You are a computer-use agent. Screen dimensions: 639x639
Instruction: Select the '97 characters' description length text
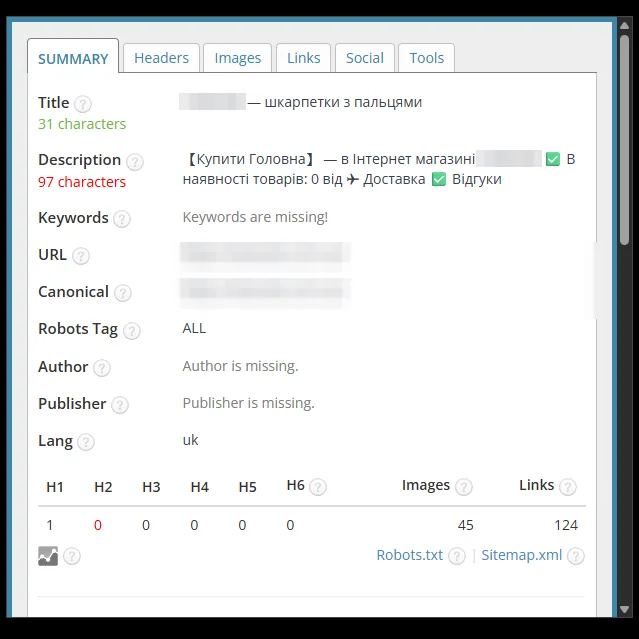[82, 182]
